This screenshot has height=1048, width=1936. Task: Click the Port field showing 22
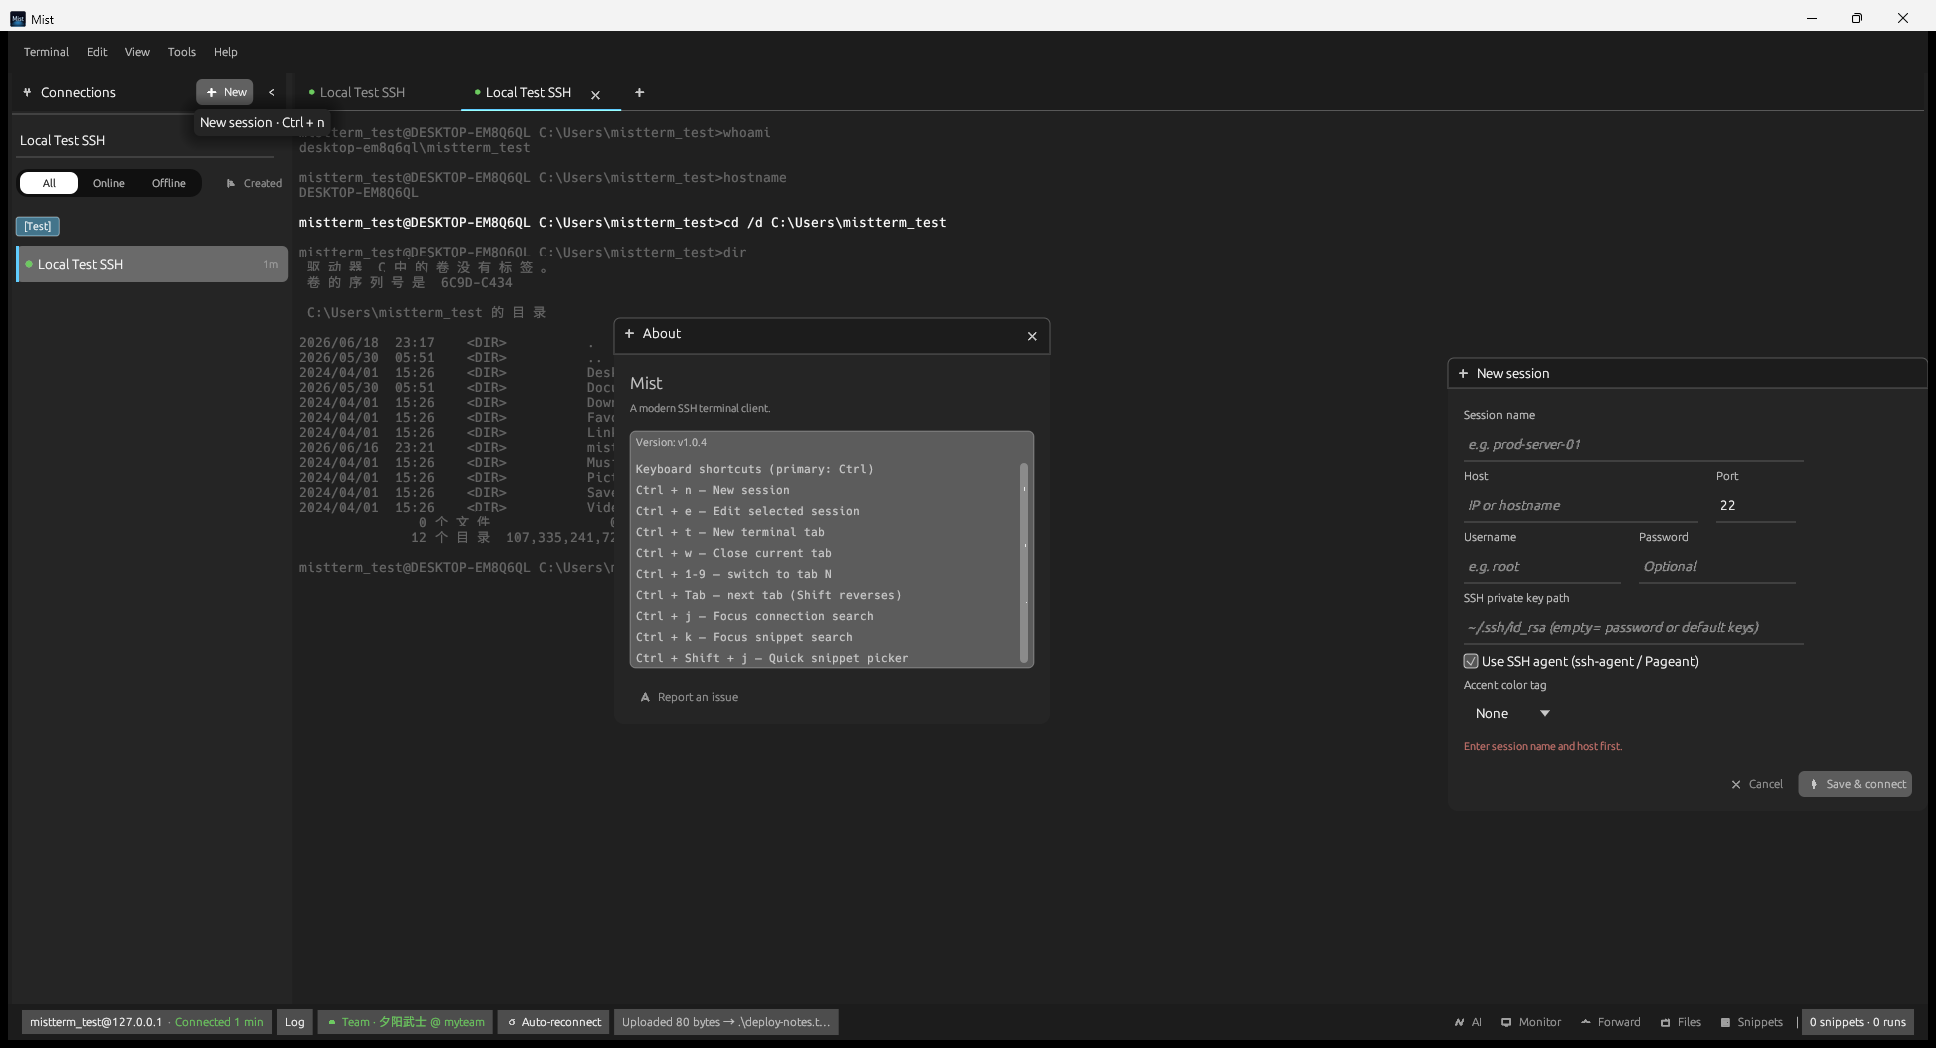click(1755, 505)
